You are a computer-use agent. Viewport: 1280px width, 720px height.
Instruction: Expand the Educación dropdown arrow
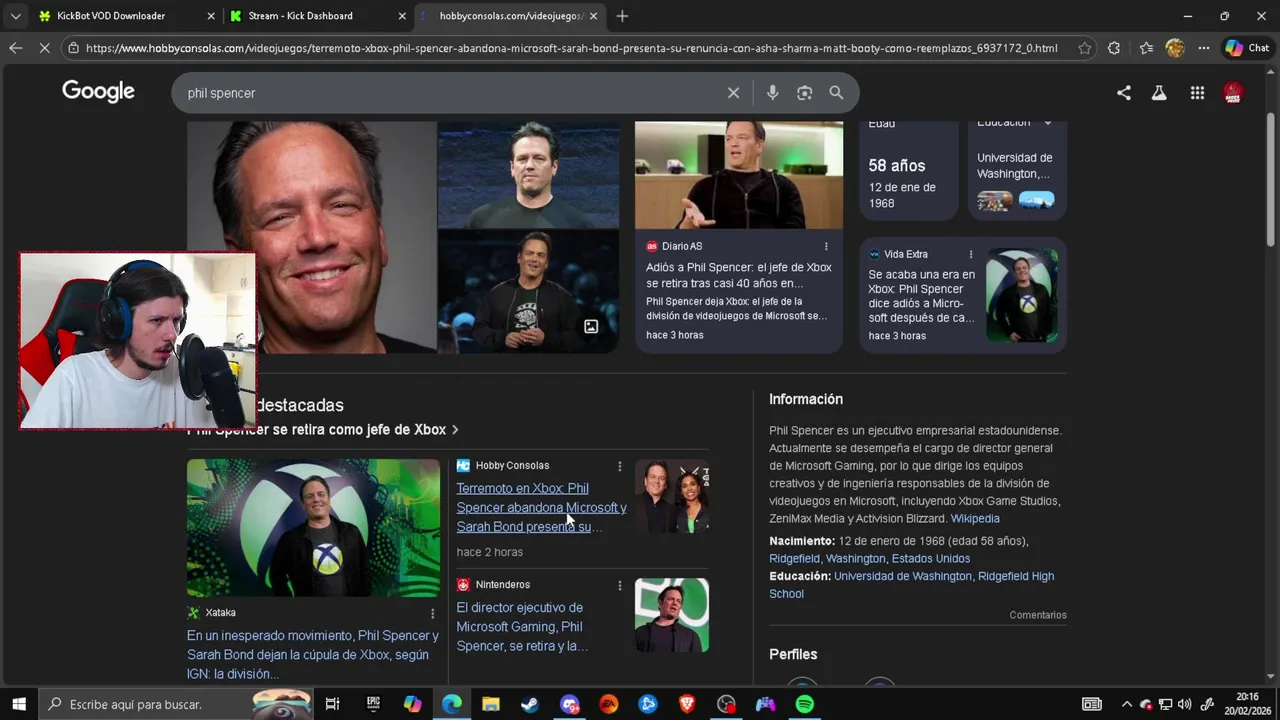[x=1047, y=123]
